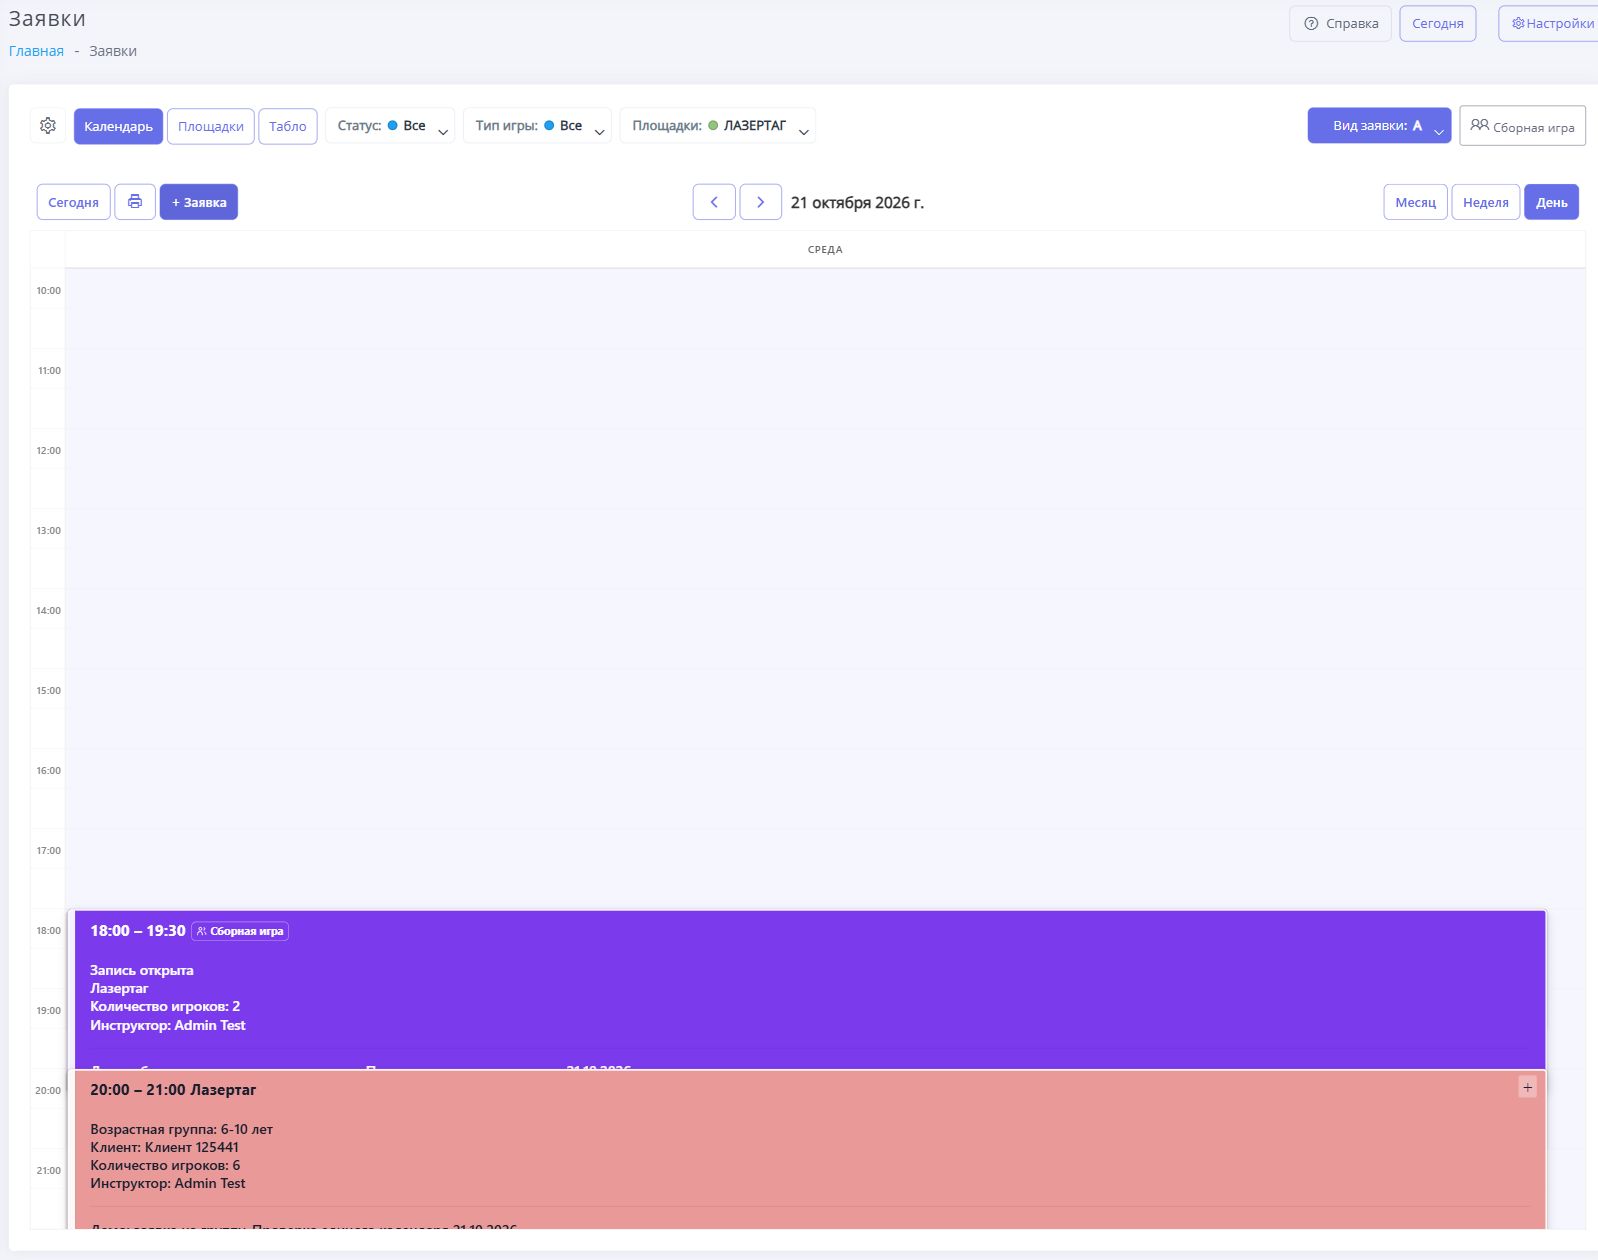Viewport: 1598px width, 1260px height.
Task: Switch to Табло tab
Action: coord(288,126)
